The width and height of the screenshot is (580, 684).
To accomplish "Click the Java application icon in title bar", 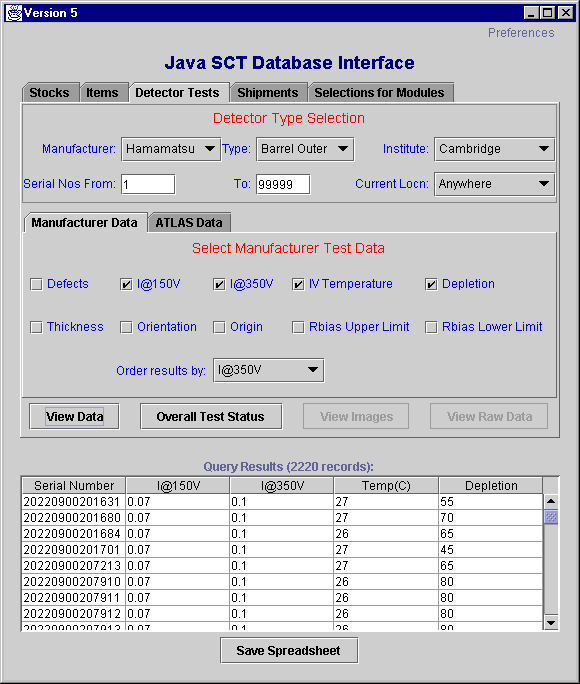I will point(13,13).
